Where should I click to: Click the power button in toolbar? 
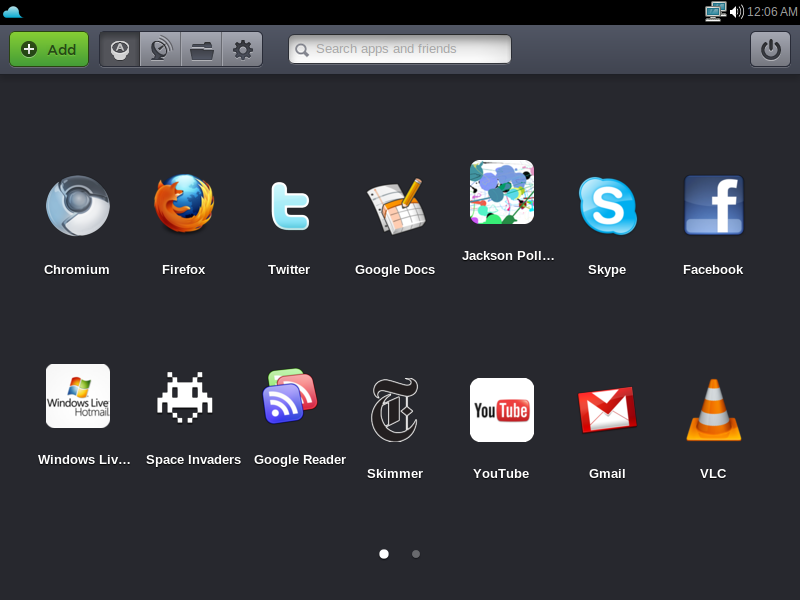pos(770,49)
